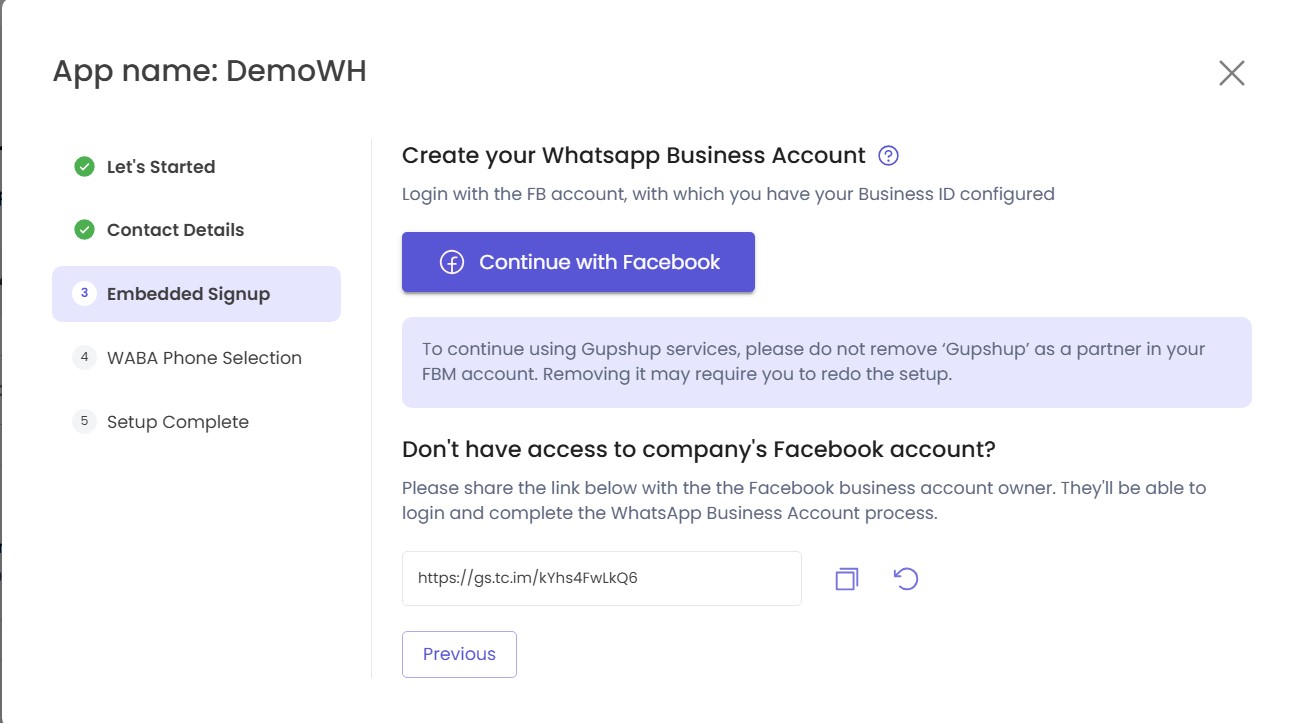Click the help question mark icon
This screenshot has width=1290, height=723.
tap(888, 156)
